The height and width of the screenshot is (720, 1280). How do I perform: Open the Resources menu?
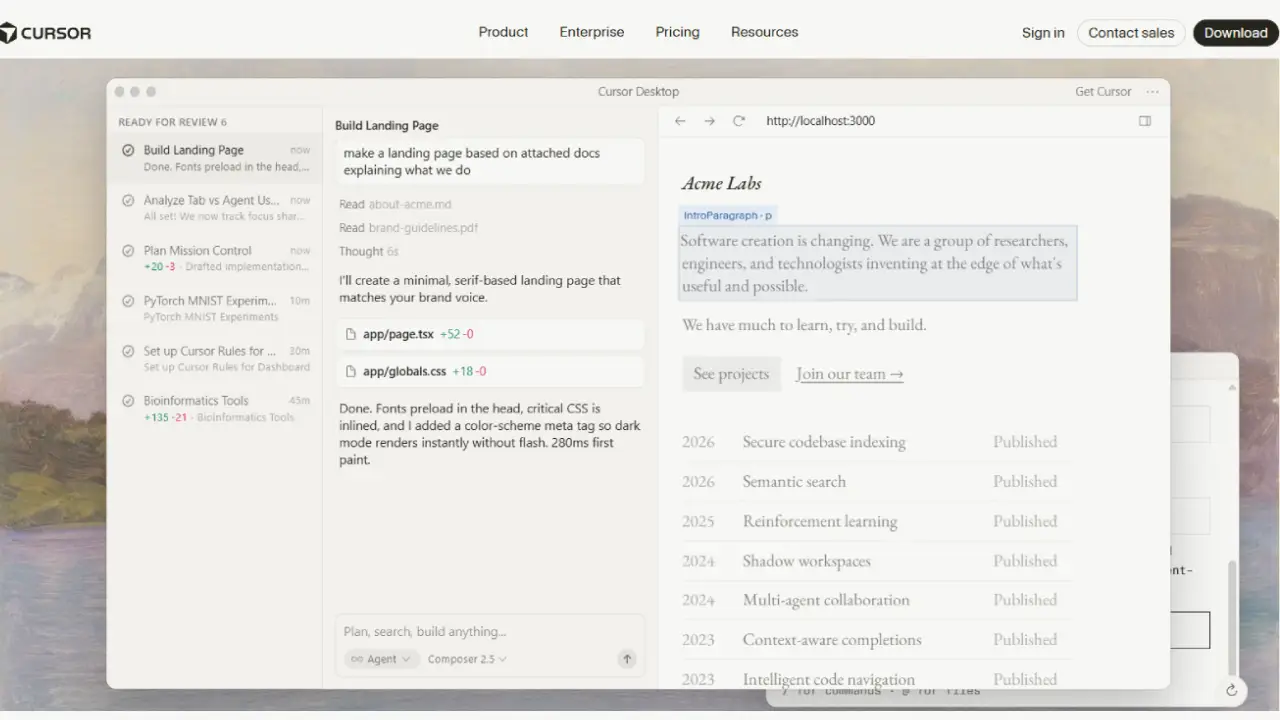click(765, 32)
